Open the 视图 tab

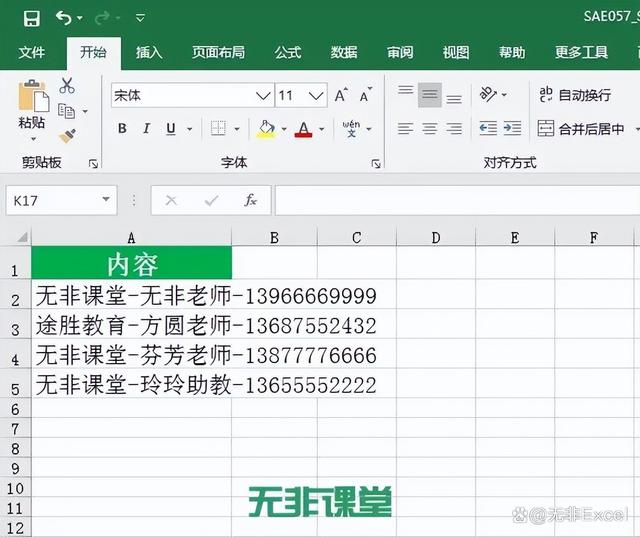pos(456,52)
